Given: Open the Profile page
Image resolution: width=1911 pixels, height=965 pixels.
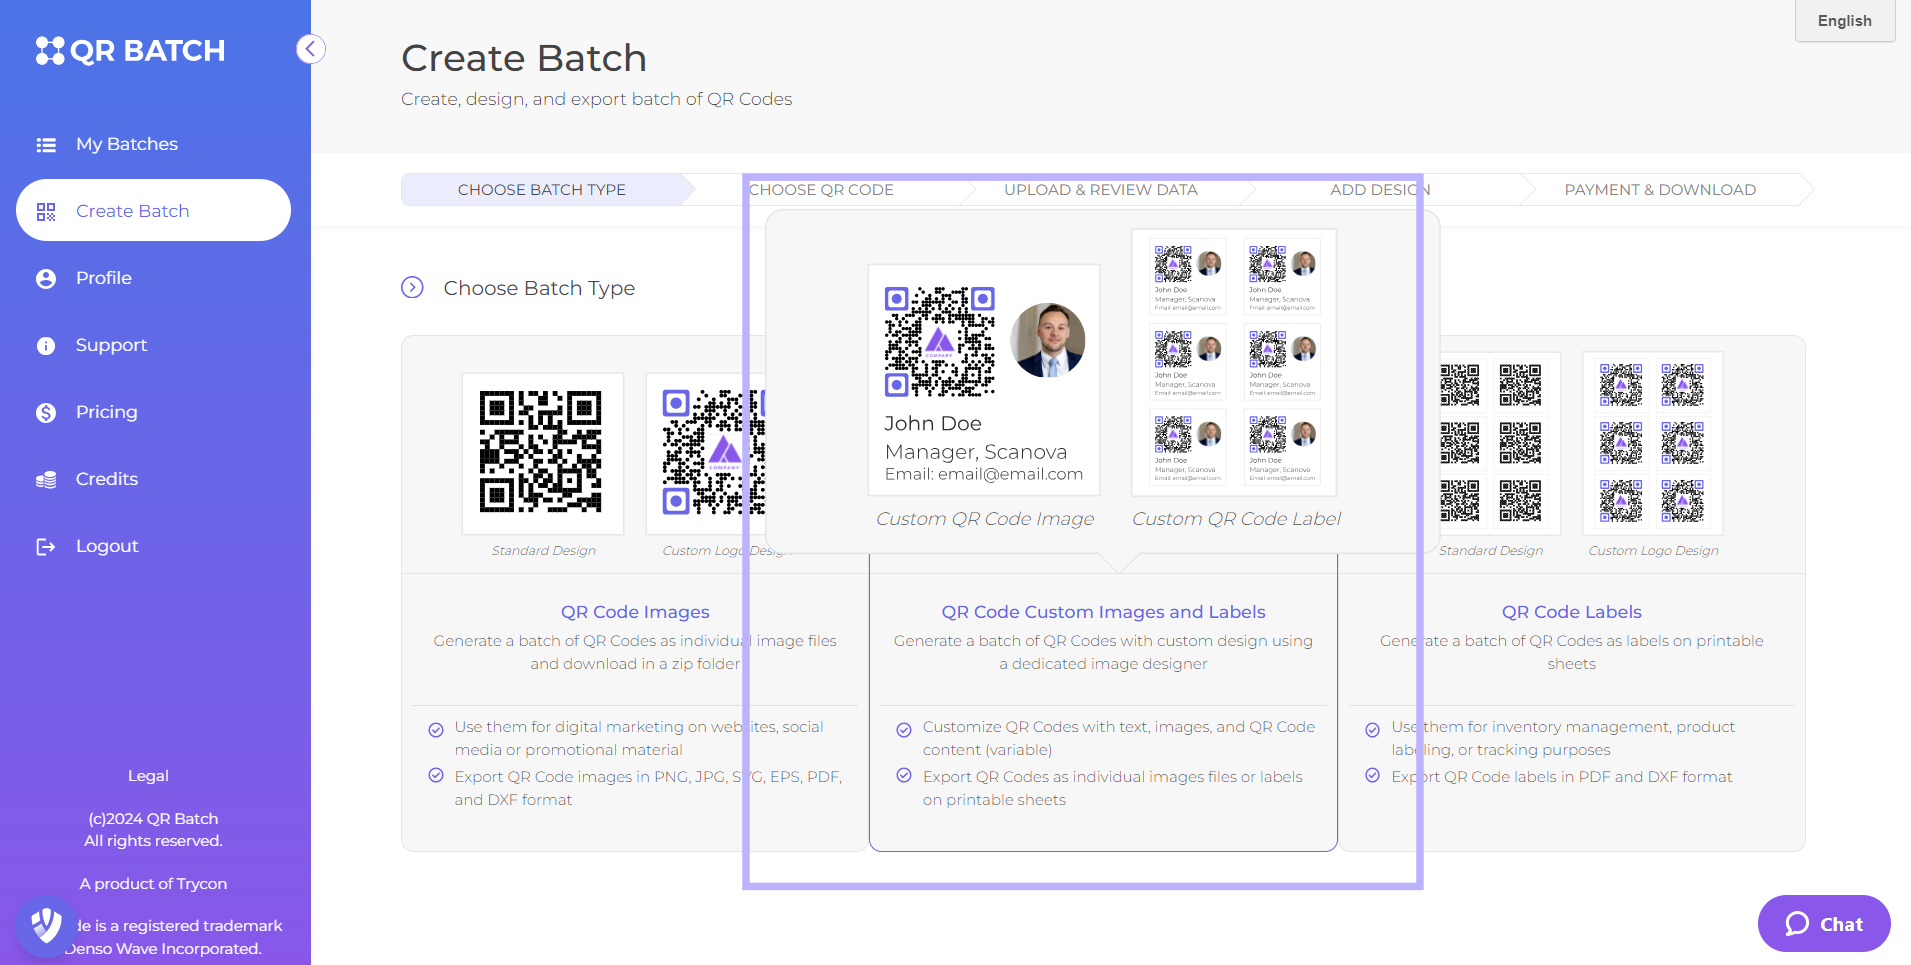Looking at the screenshot, I should (x=104, y=278).
